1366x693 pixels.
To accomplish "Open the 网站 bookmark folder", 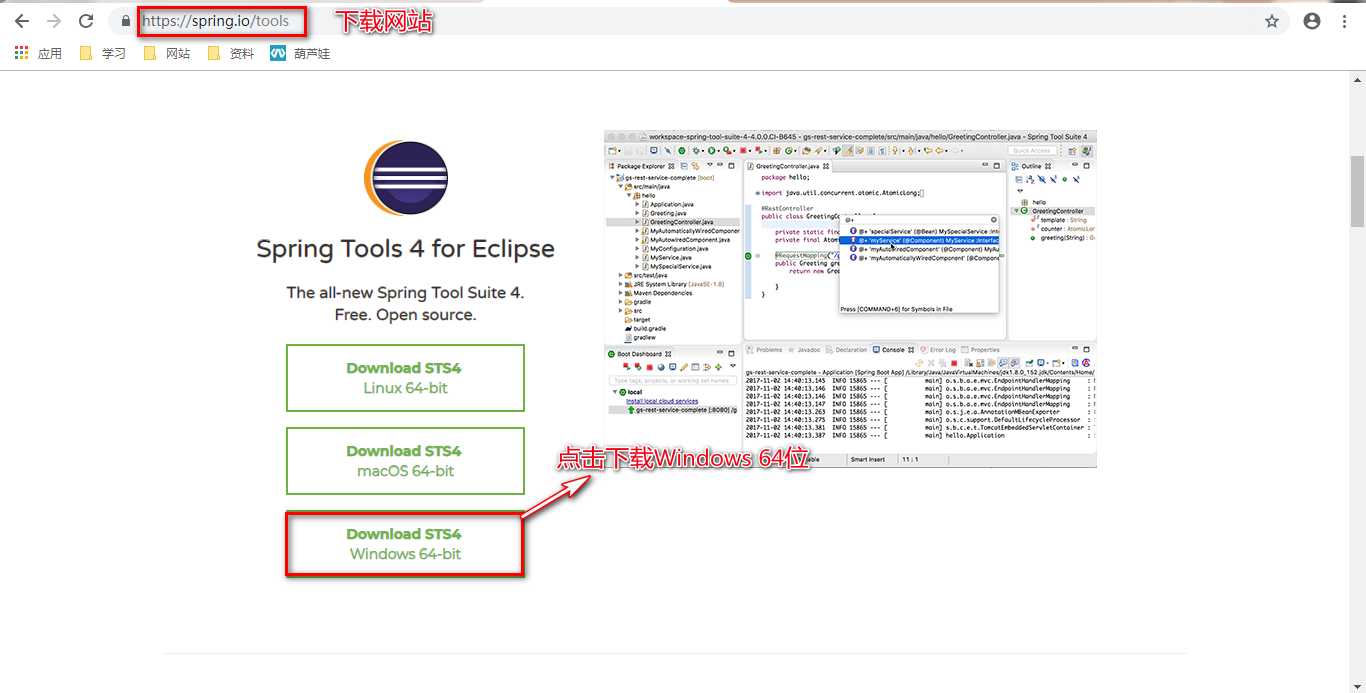I will click(x=166, y=54).
